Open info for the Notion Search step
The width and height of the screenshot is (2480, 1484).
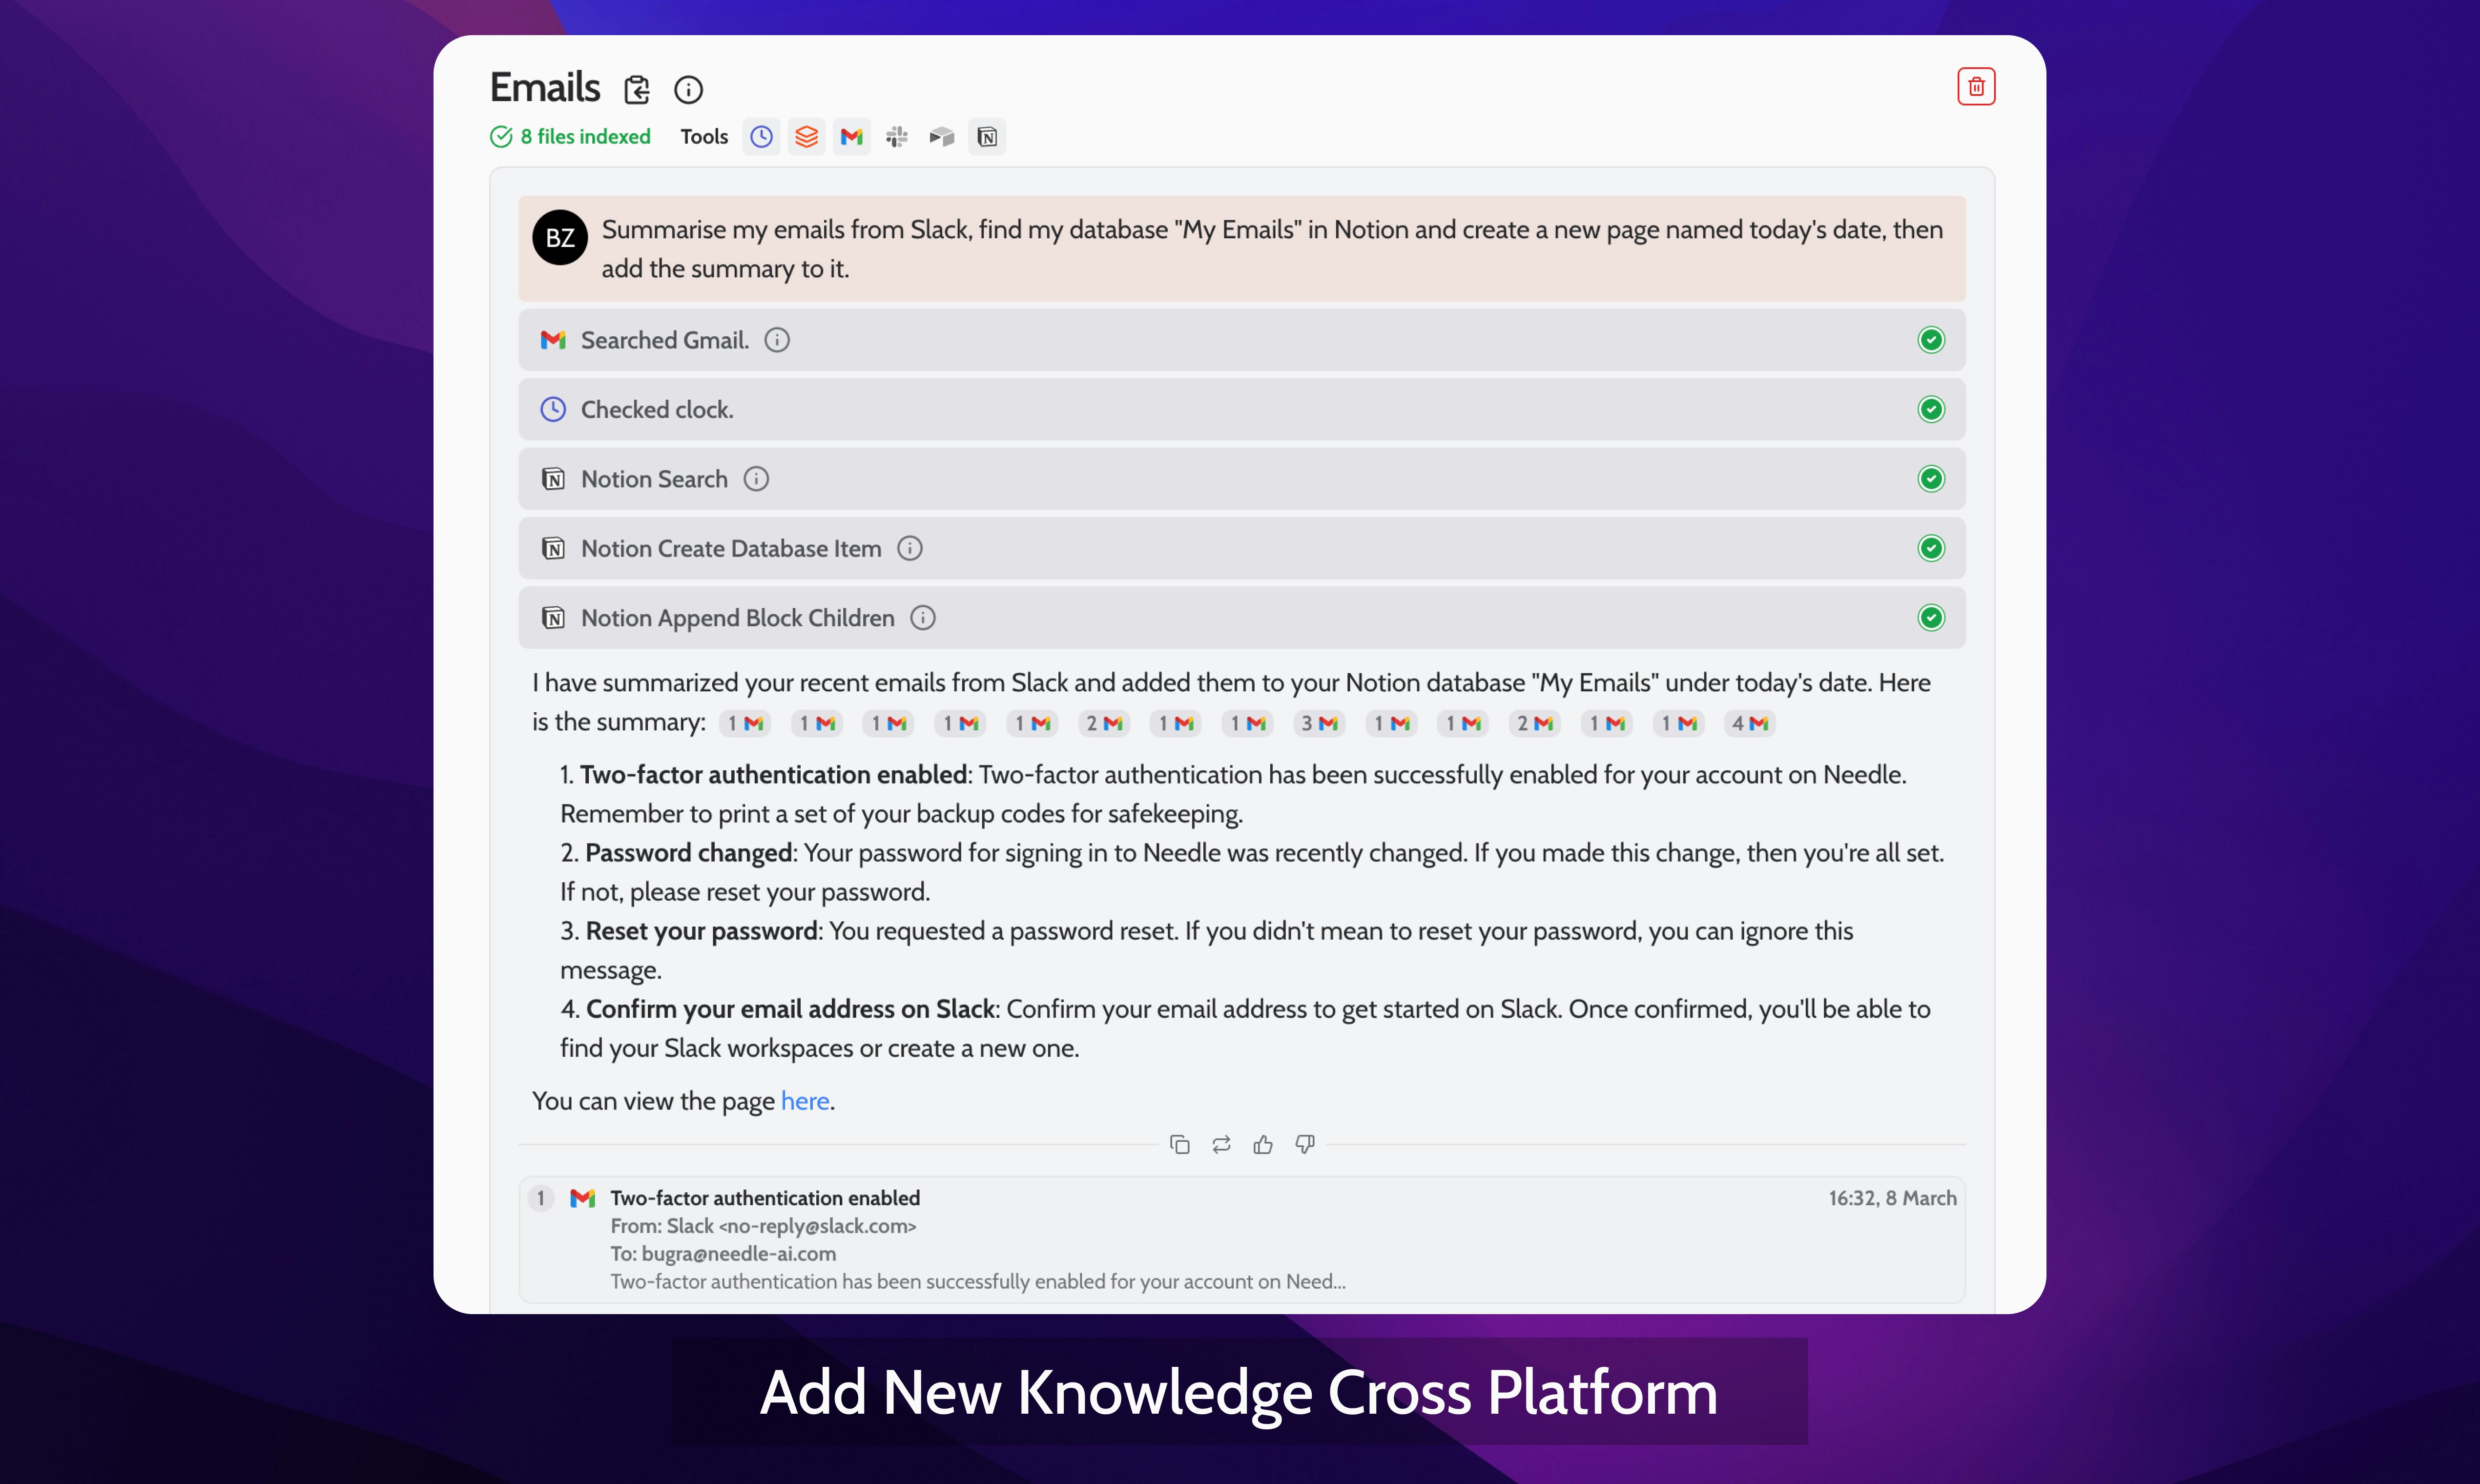point(756,479)
